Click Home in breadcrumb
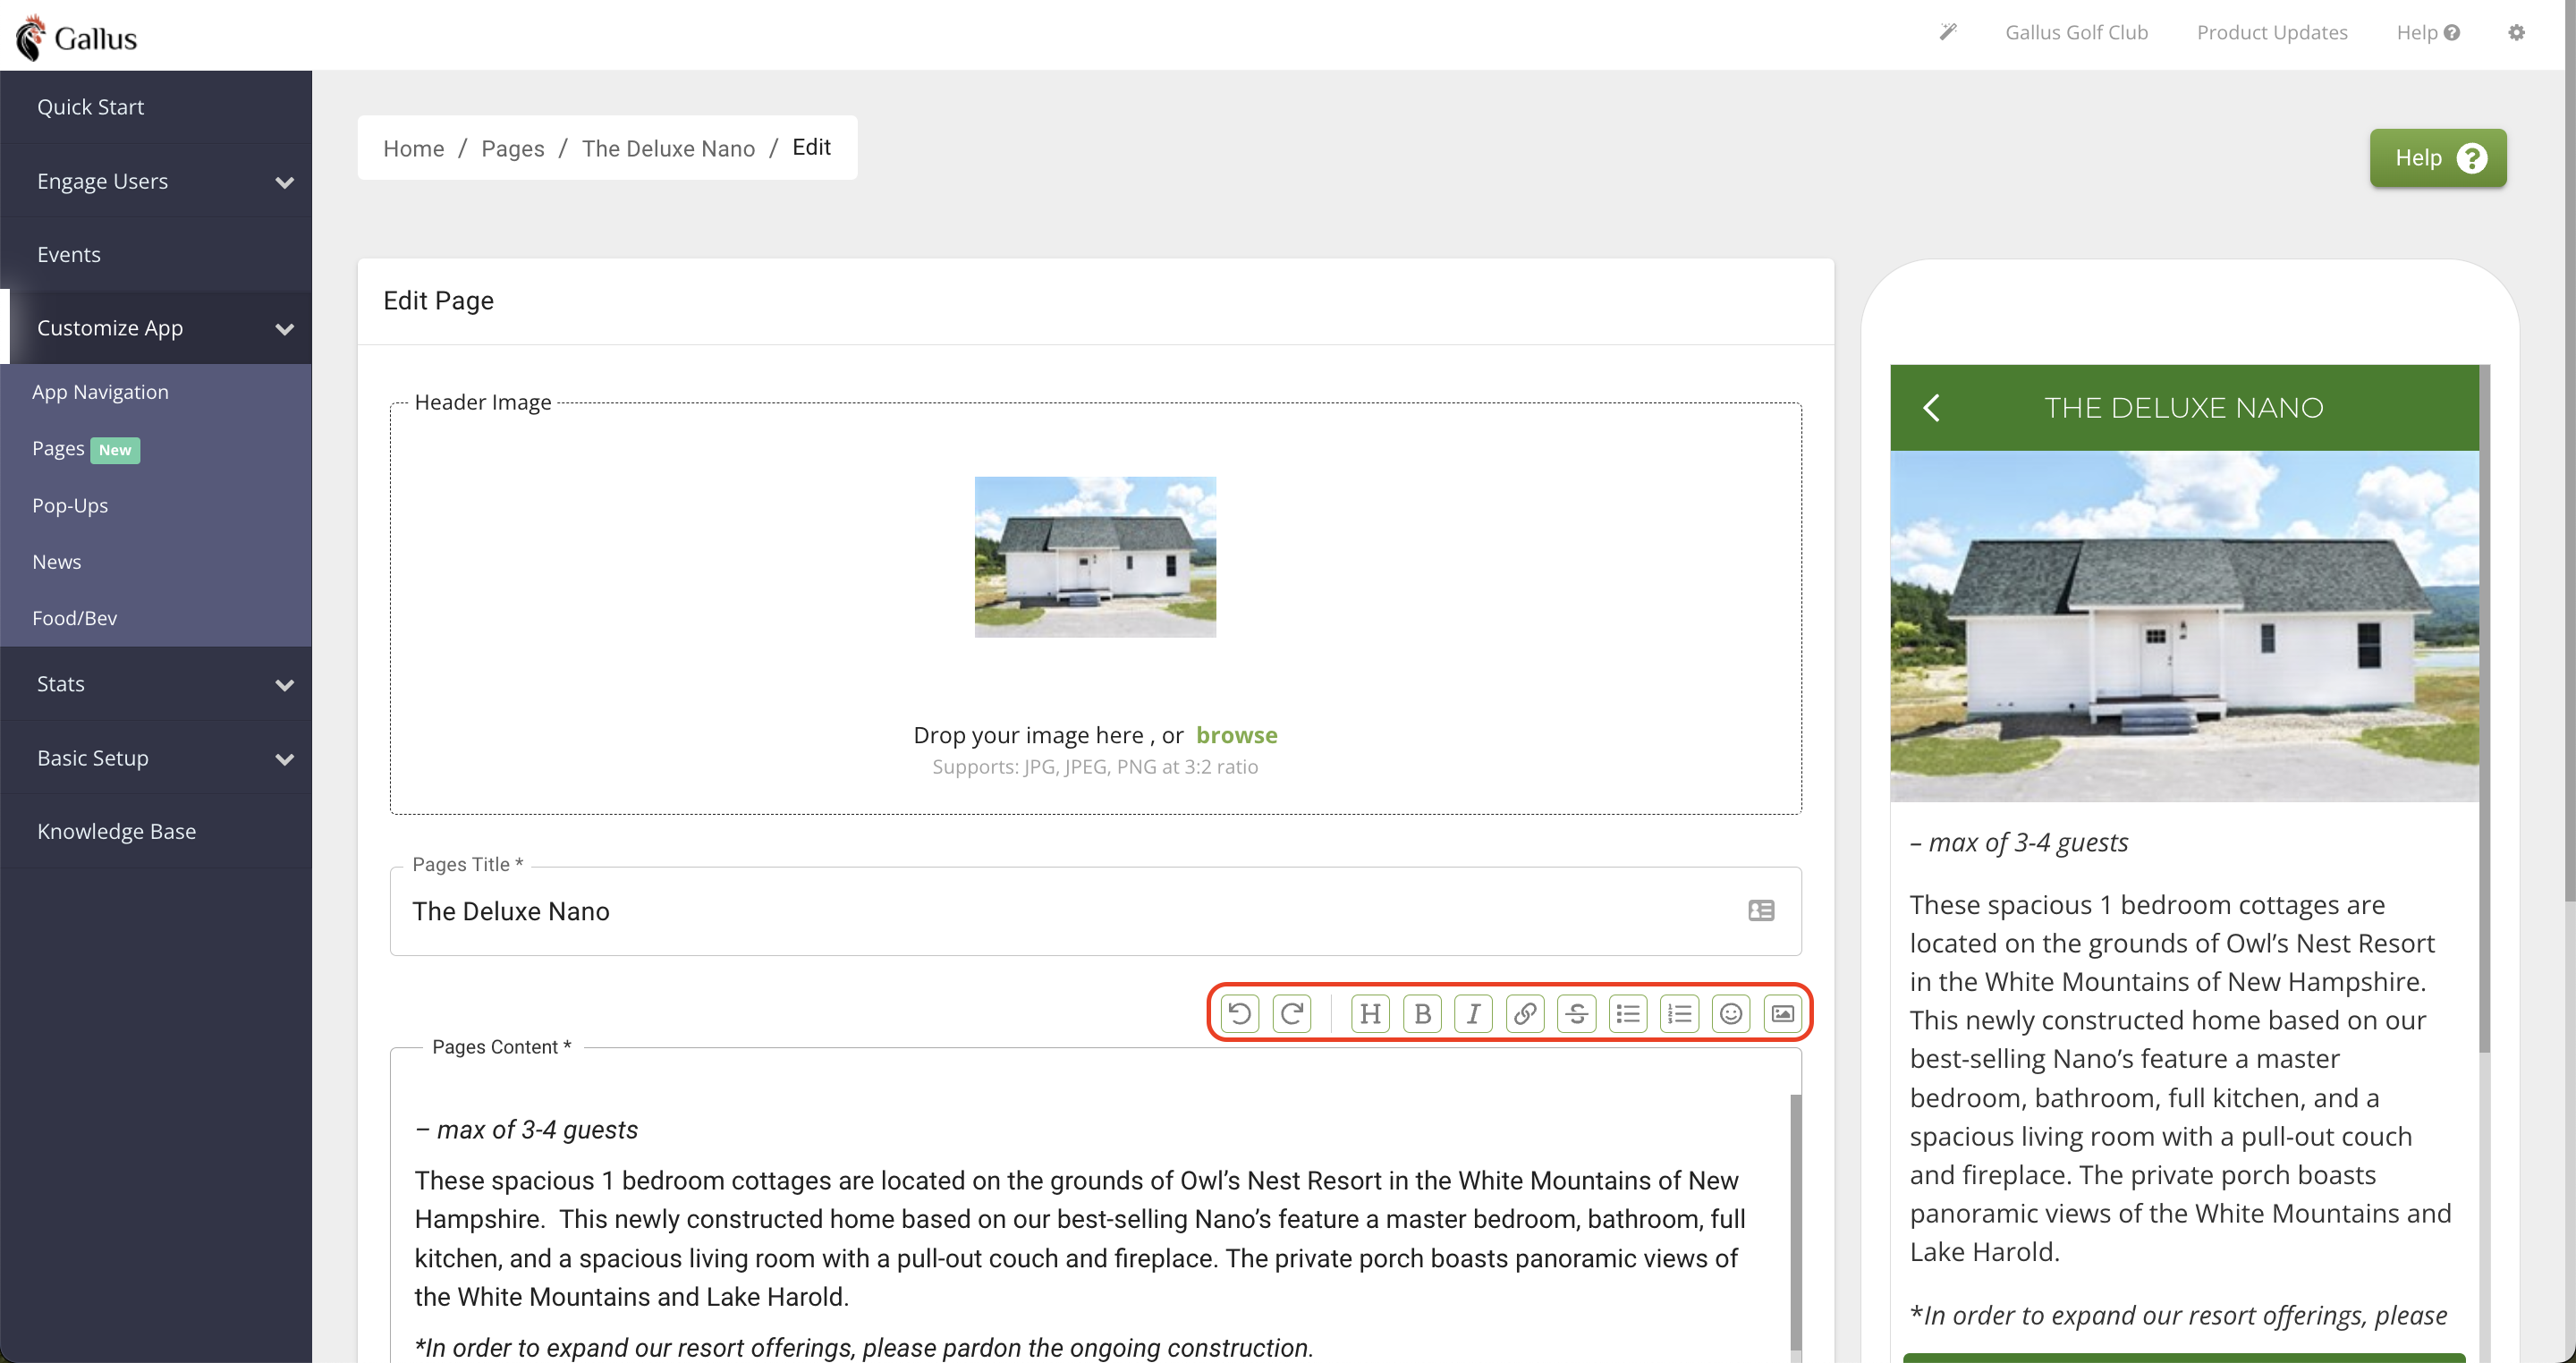The height and width of the screenshot is (1363, 2576). tap(413, 148)
